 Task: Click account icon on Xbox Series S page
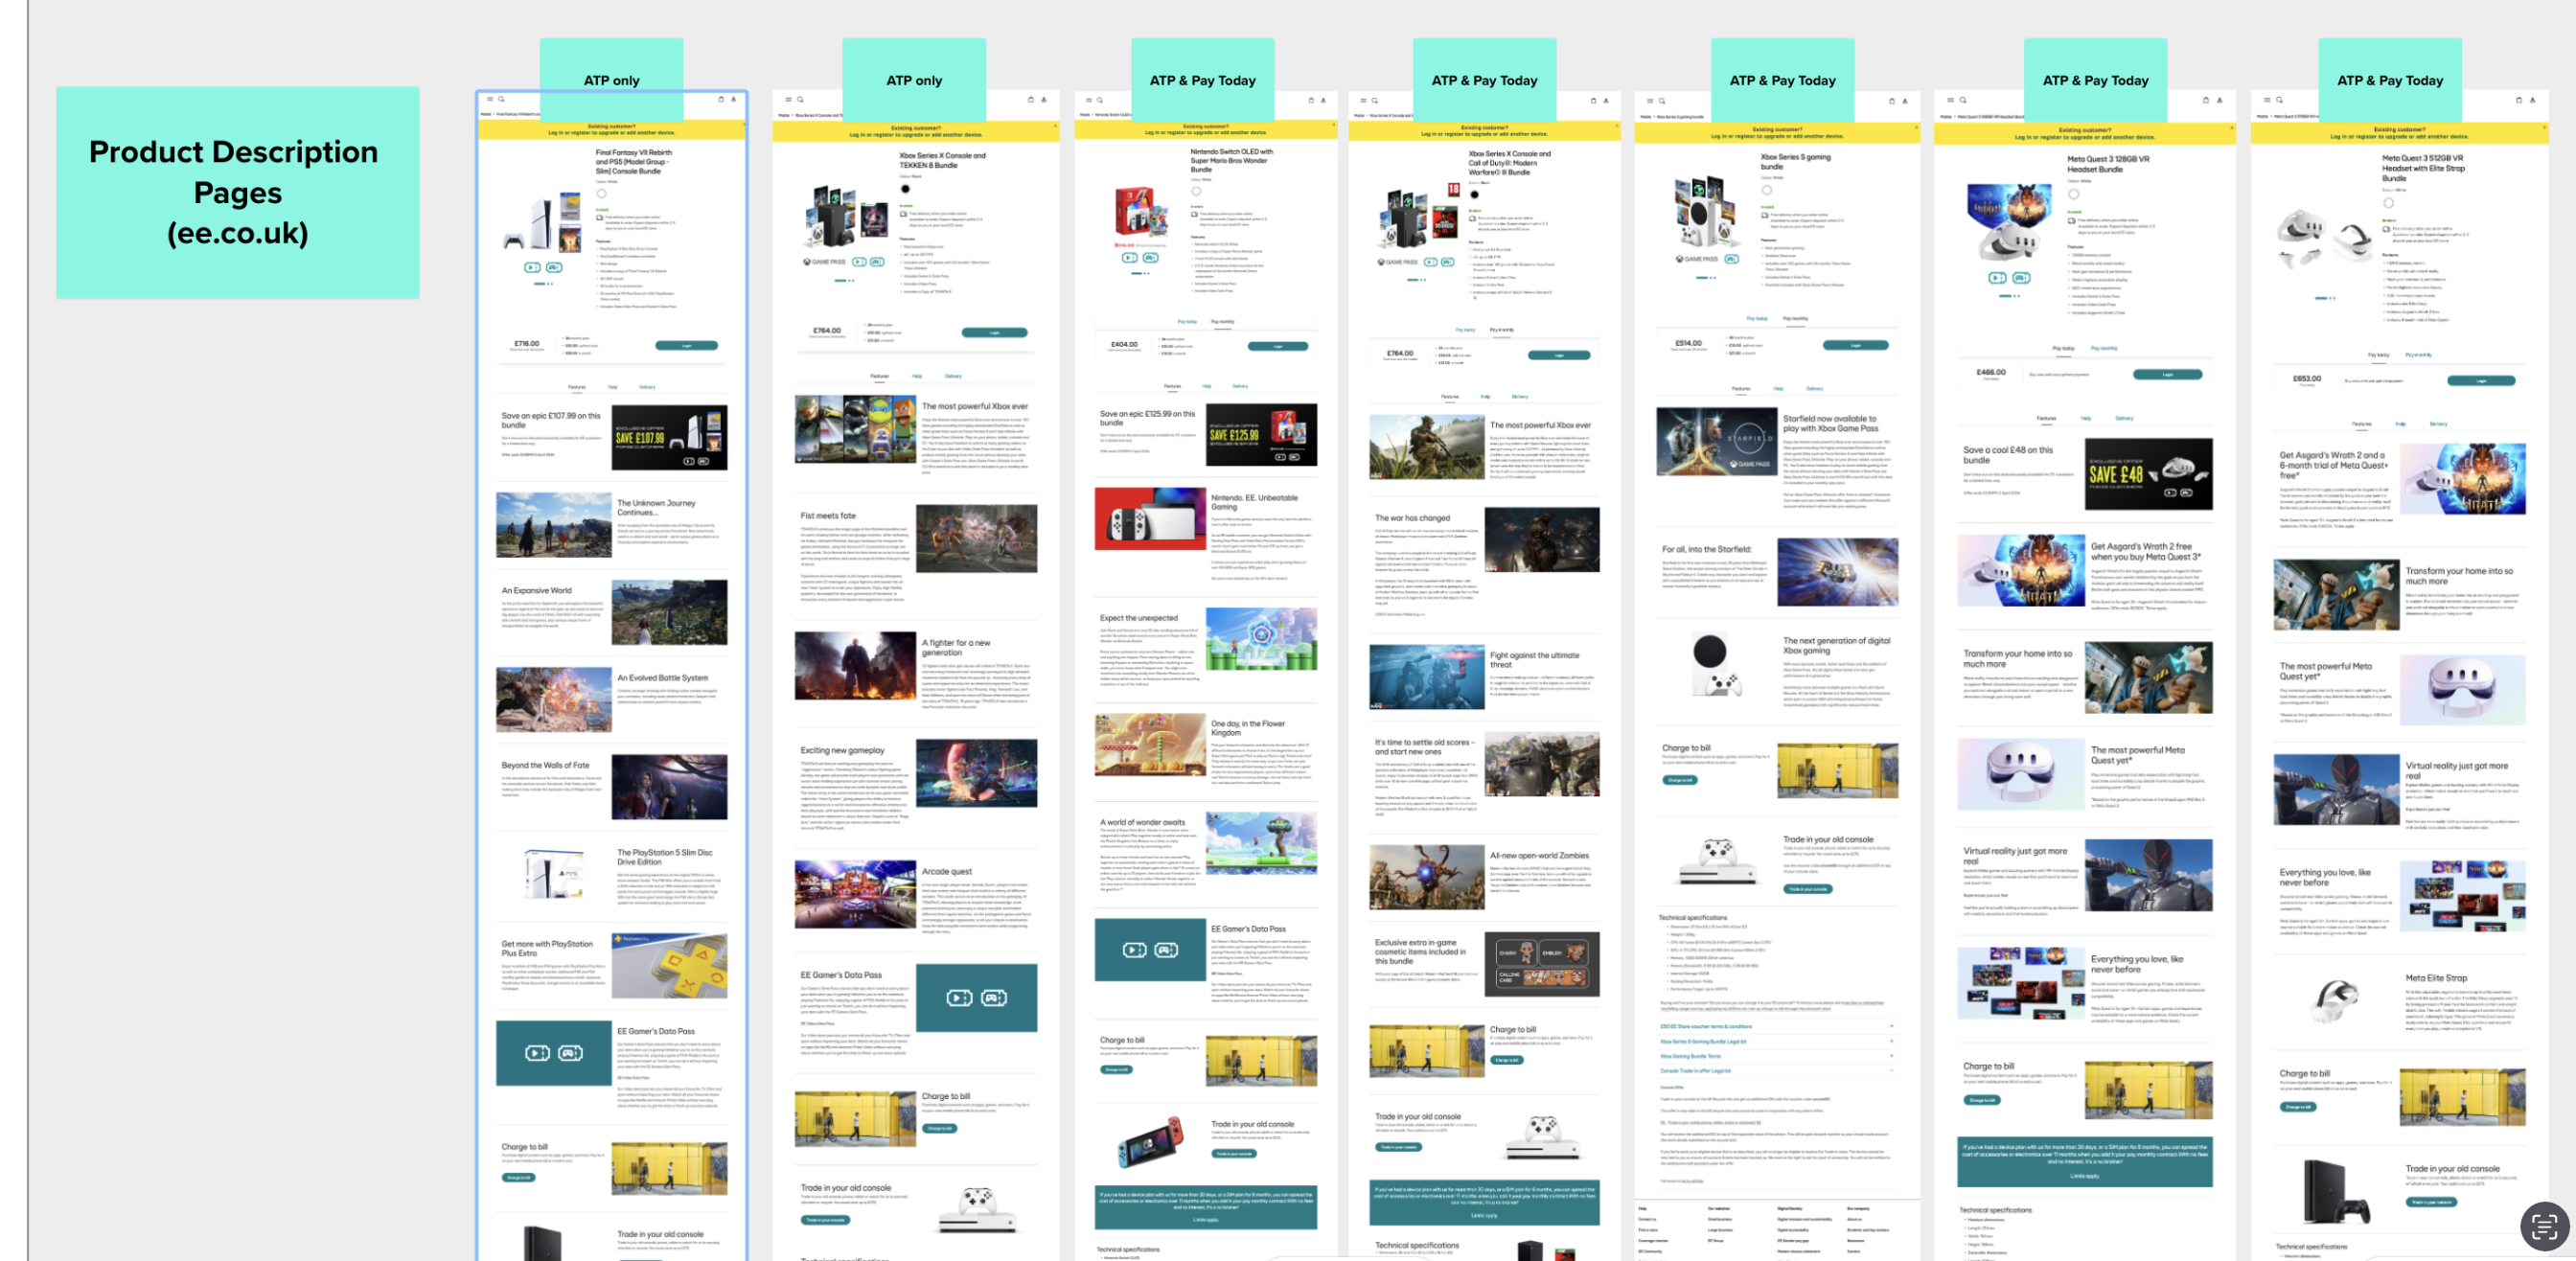tap(1905, 100)
